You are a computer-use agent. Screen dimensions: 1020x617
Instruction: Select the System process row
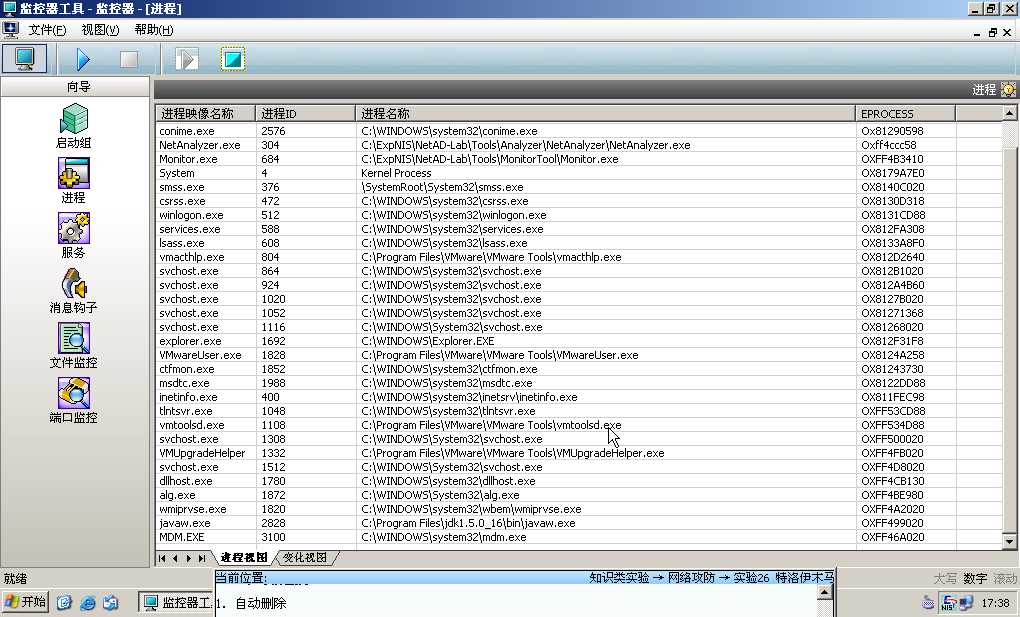(579, 173)
